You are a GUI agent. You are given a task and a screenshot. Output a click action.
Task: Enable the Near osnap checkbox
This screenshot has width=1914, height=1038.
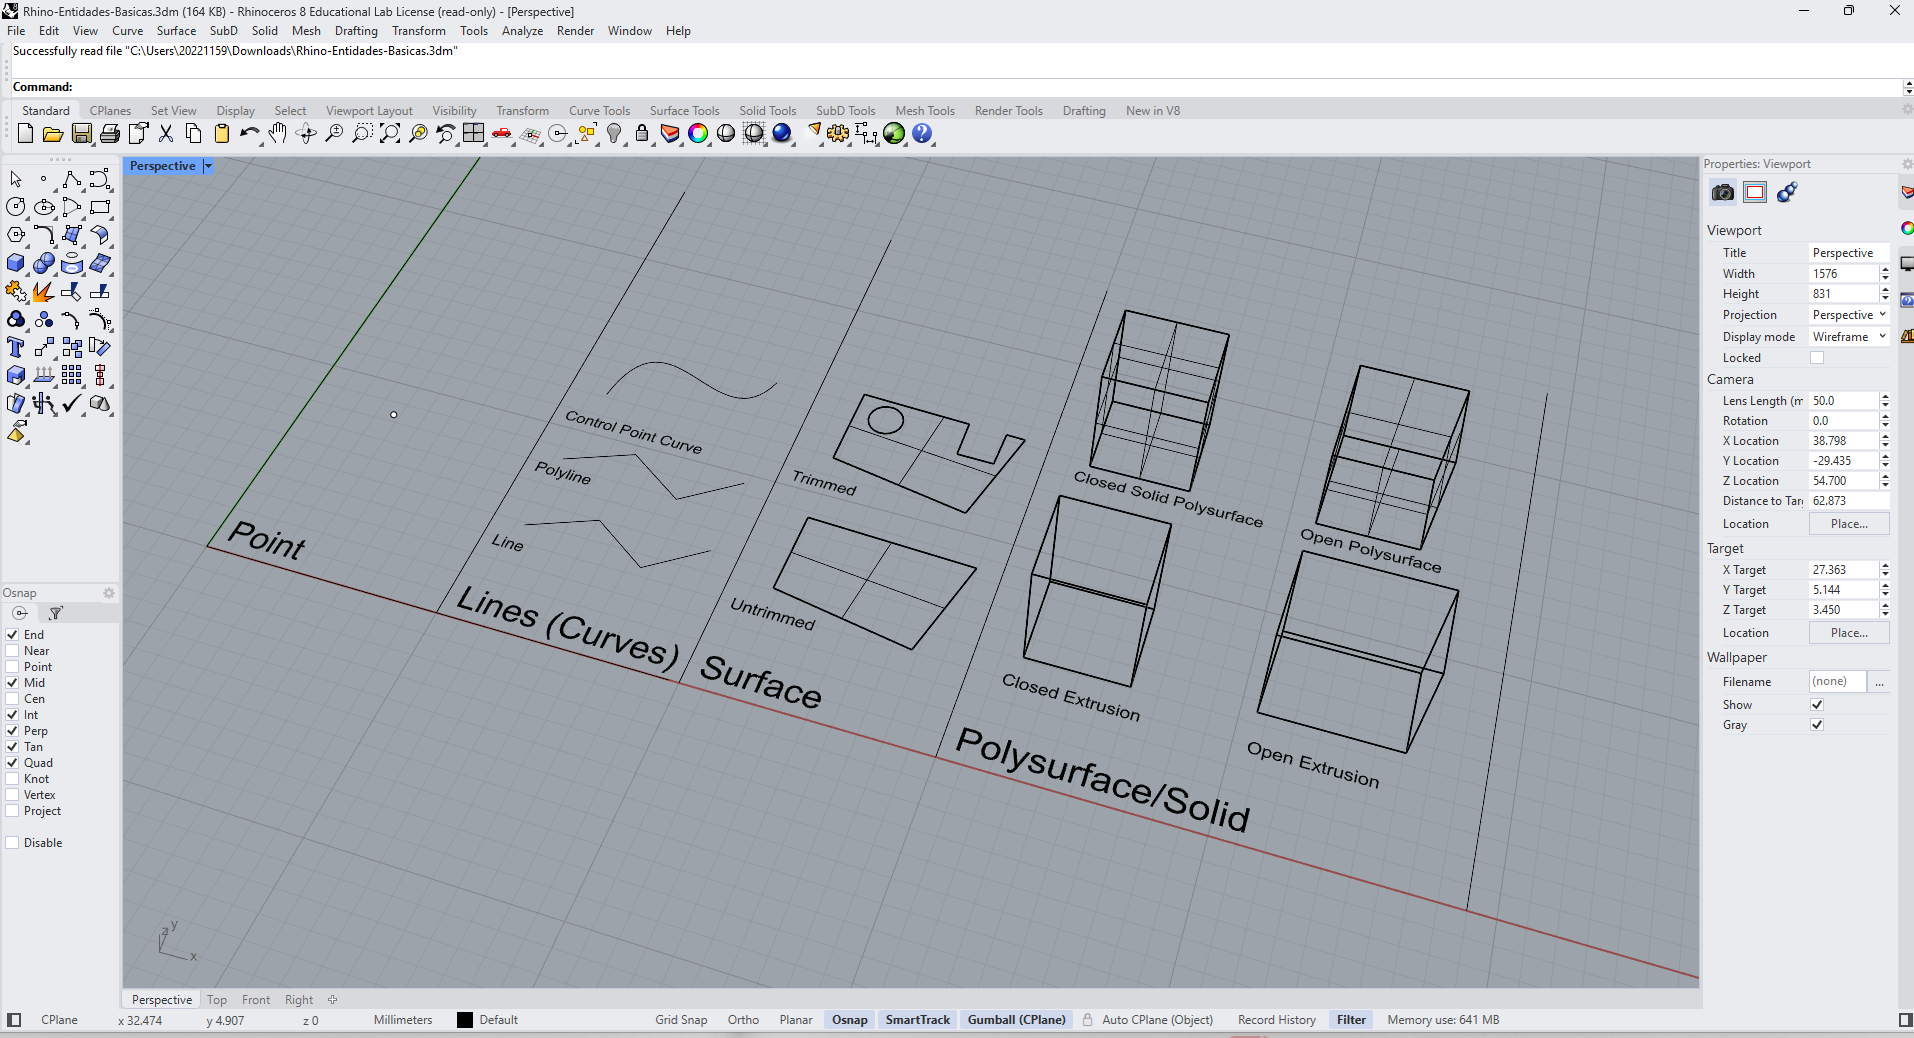click(x=13, y=651)
